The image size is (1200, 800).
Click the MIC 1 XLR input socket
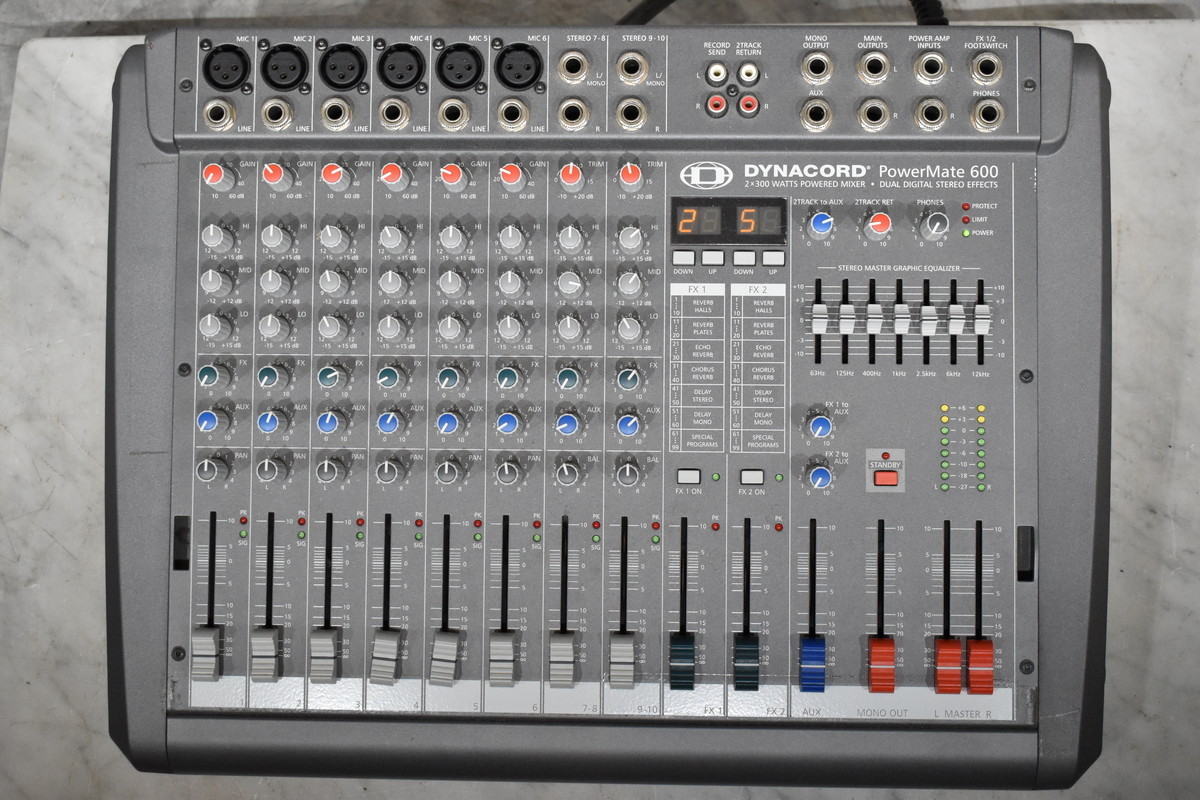pyautogui.click(x=227, y=69)
